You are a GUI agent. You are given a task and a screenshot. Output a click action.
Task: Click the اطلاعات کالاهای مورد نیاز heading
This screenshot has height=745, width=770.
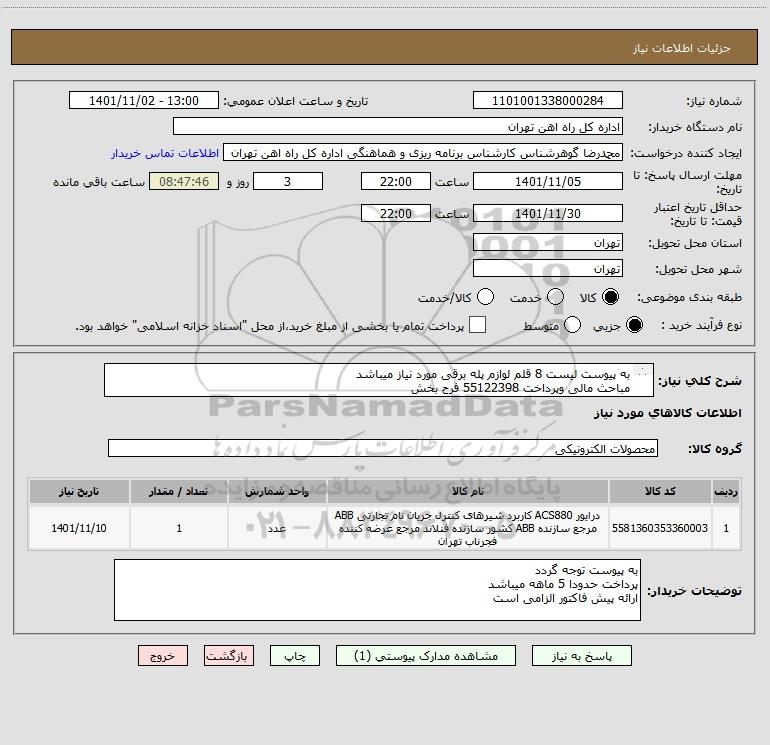coord(667,413)
